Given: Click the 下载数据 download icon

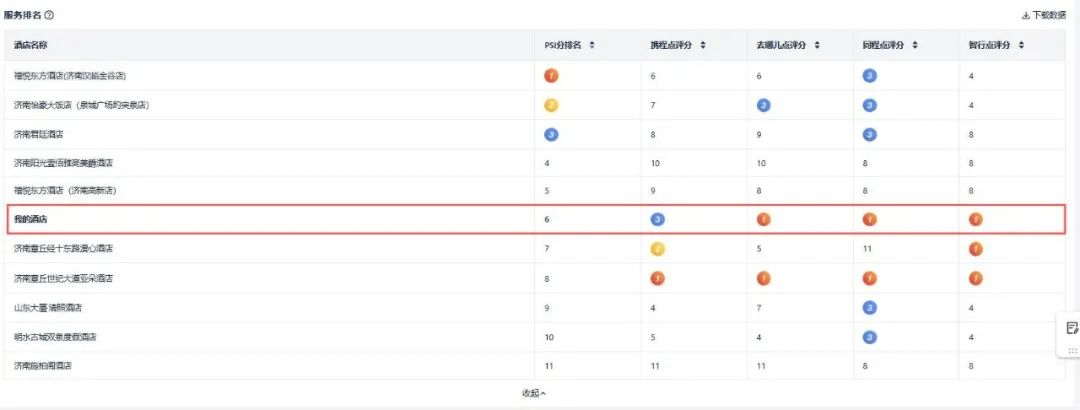Looking at the screenshot, I should point(1025,16).
